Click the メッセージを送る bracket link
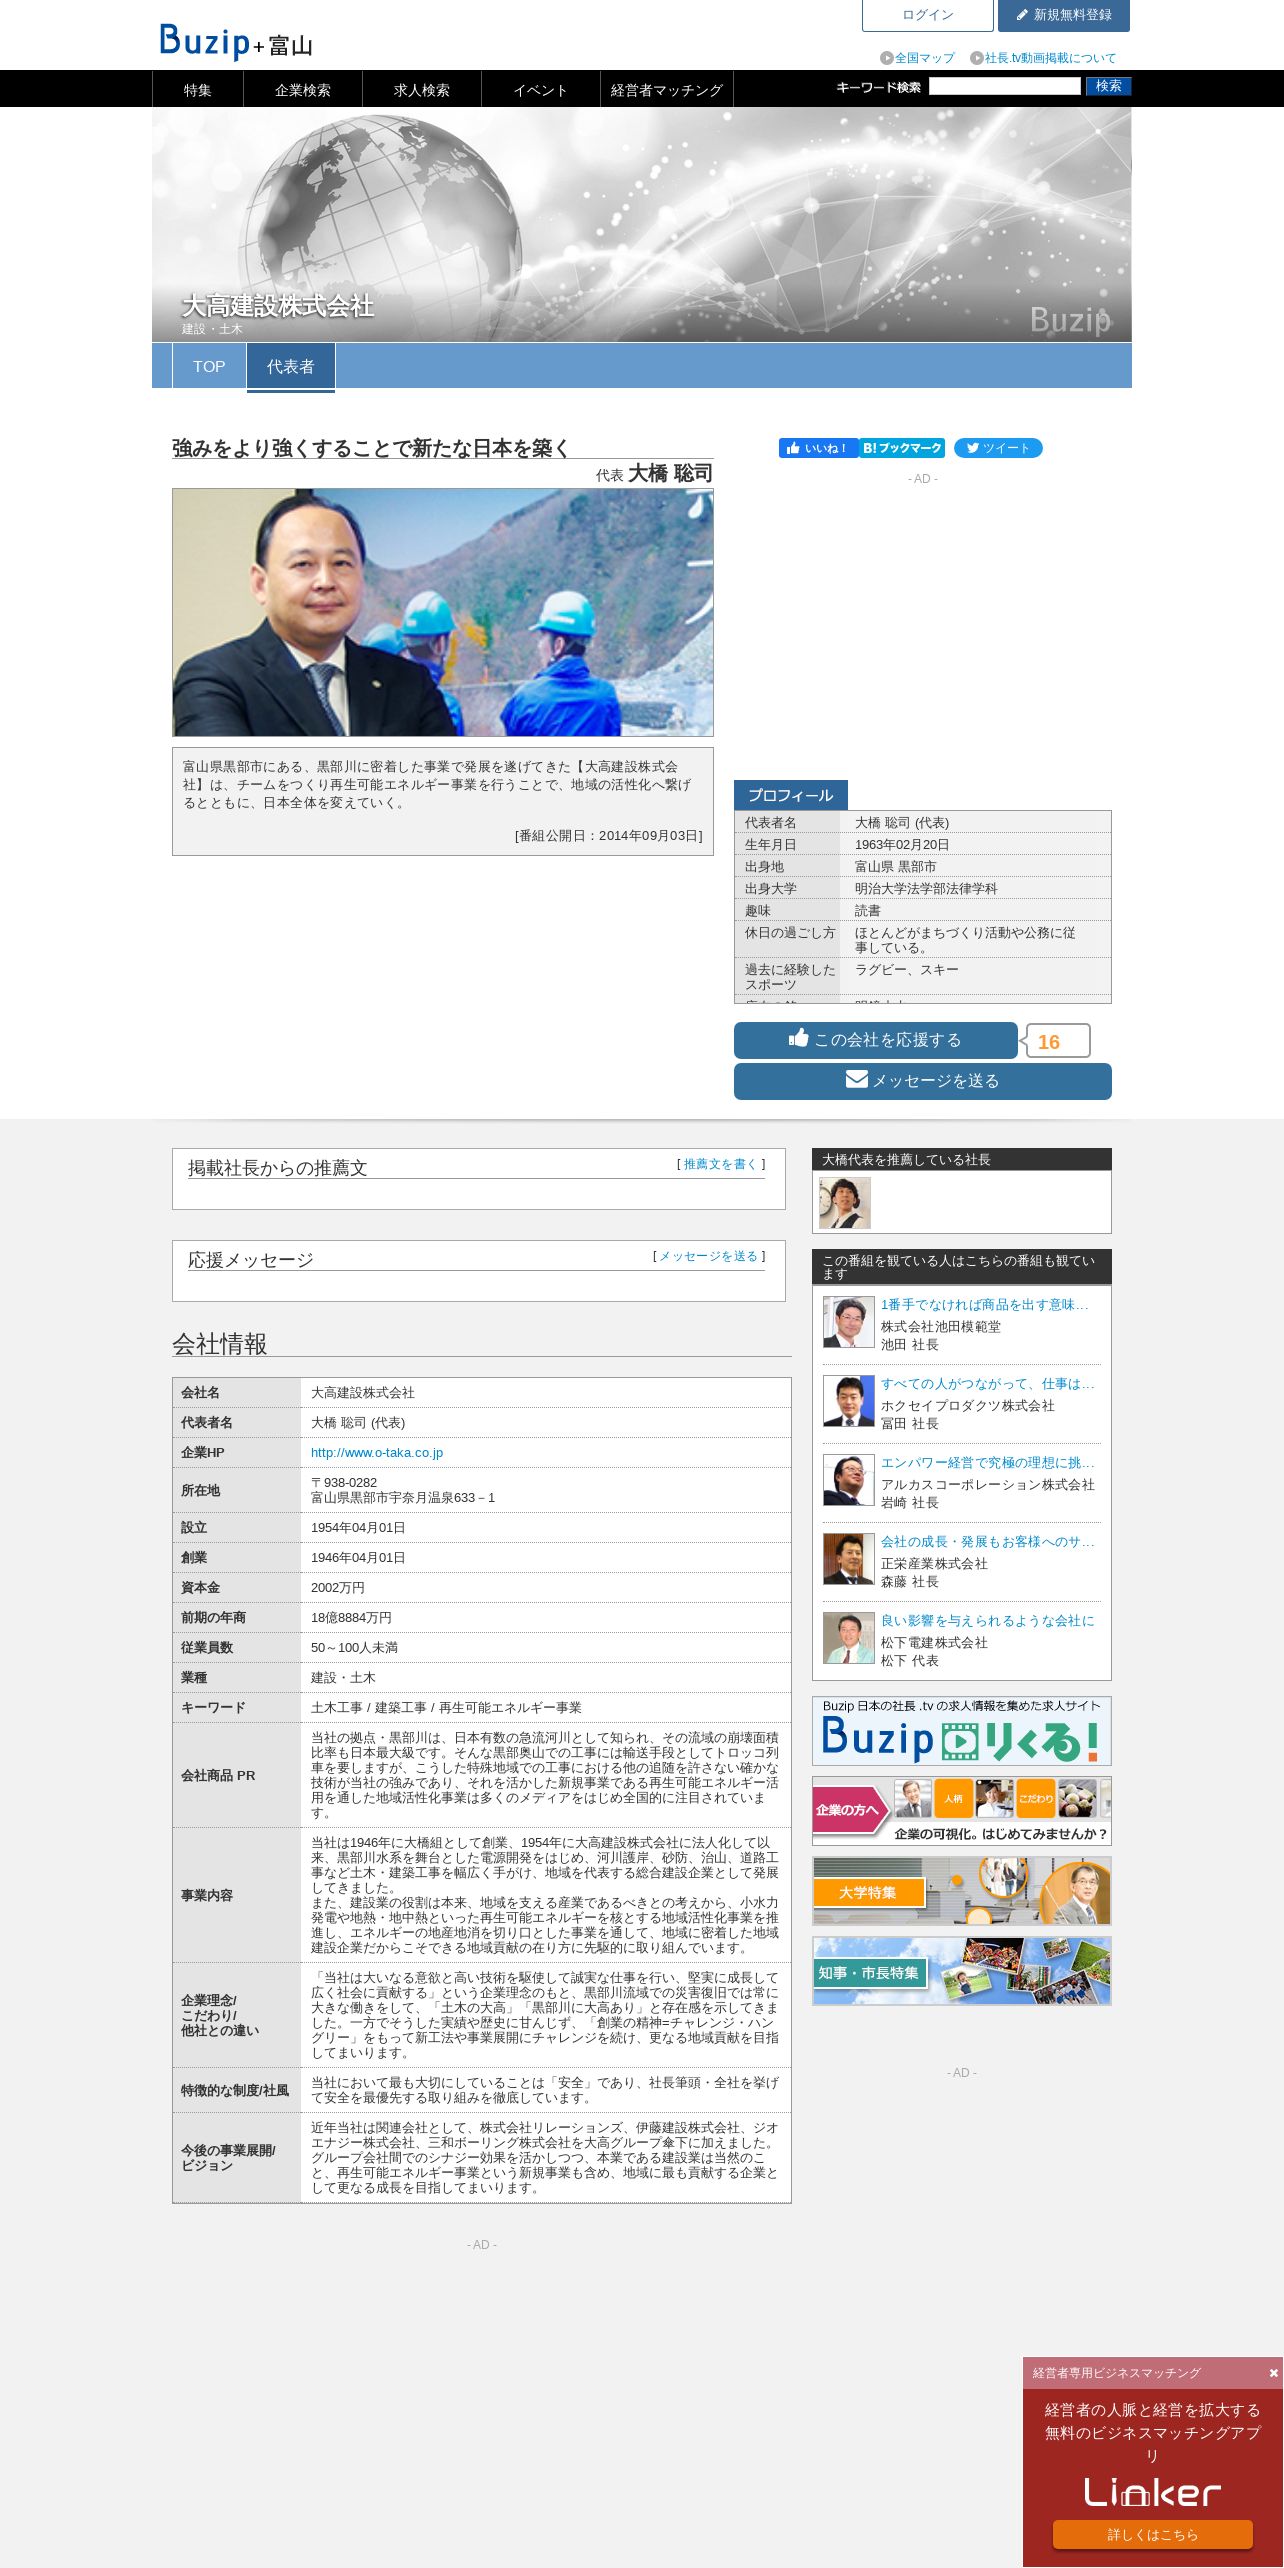Viewport: 1284px width, 2568px height. (x=708, y=1256)
